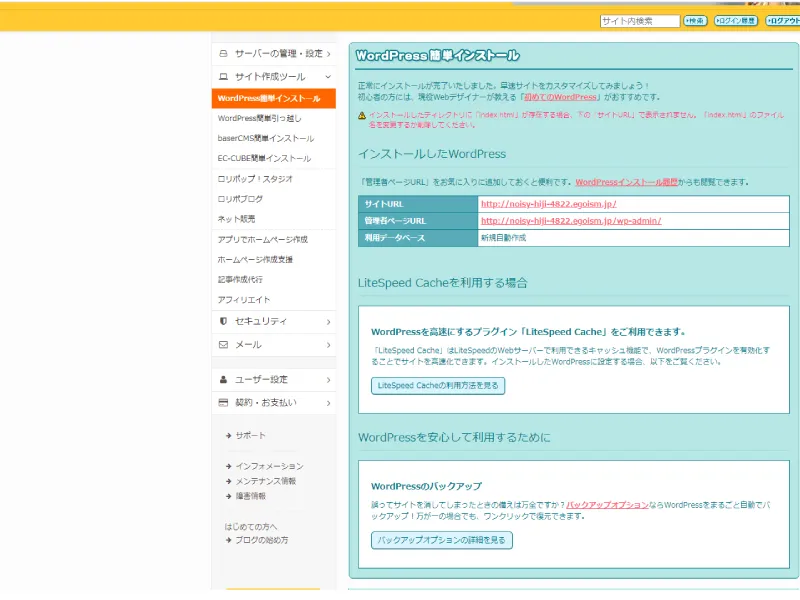Click the credit card icon beside 契約・お支払い

pyautogui.click(x=223, y=403)
